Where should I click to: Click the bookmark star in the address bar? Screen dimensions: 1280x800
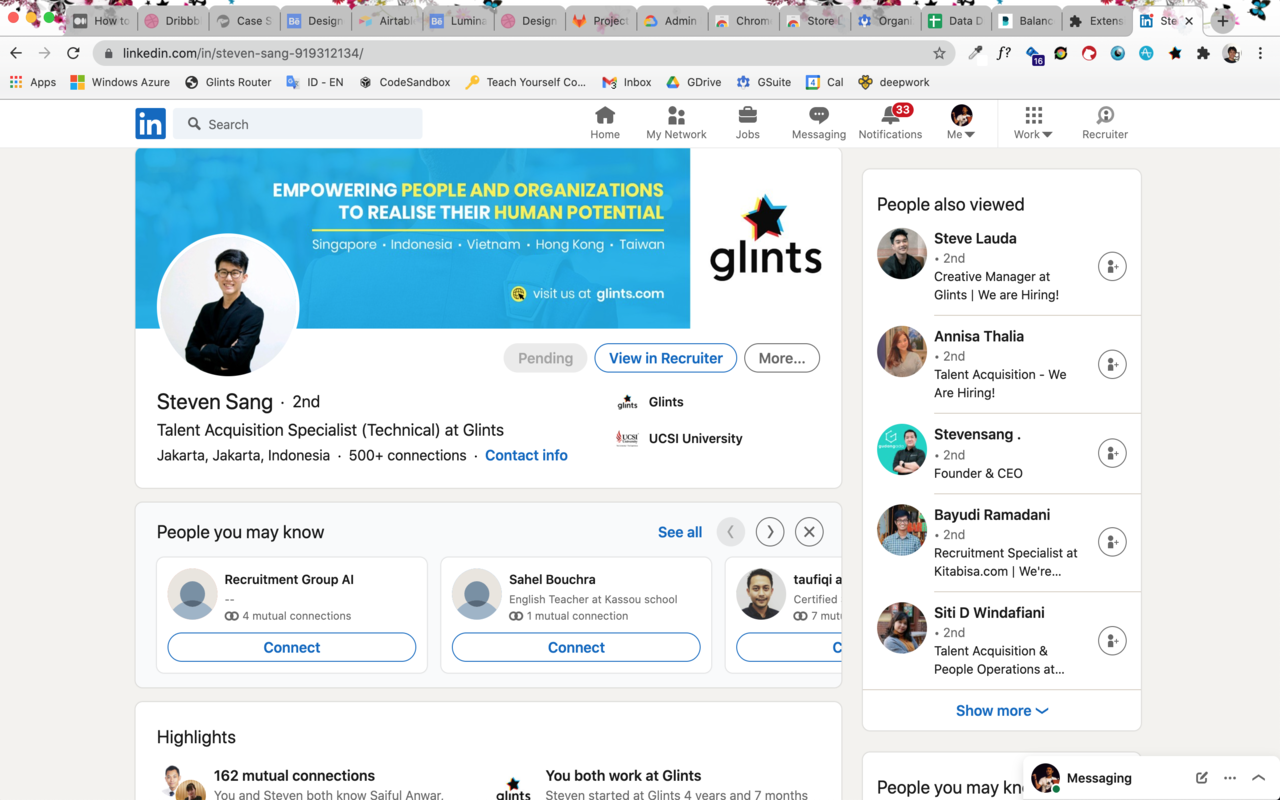tap(939, 53)
